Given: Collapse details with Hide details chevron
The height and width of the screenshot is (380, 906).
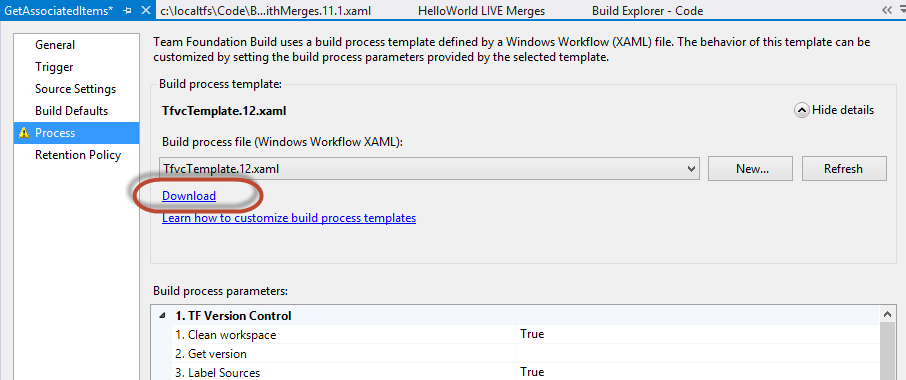Looking at the screenshot, I should [801, 110].
